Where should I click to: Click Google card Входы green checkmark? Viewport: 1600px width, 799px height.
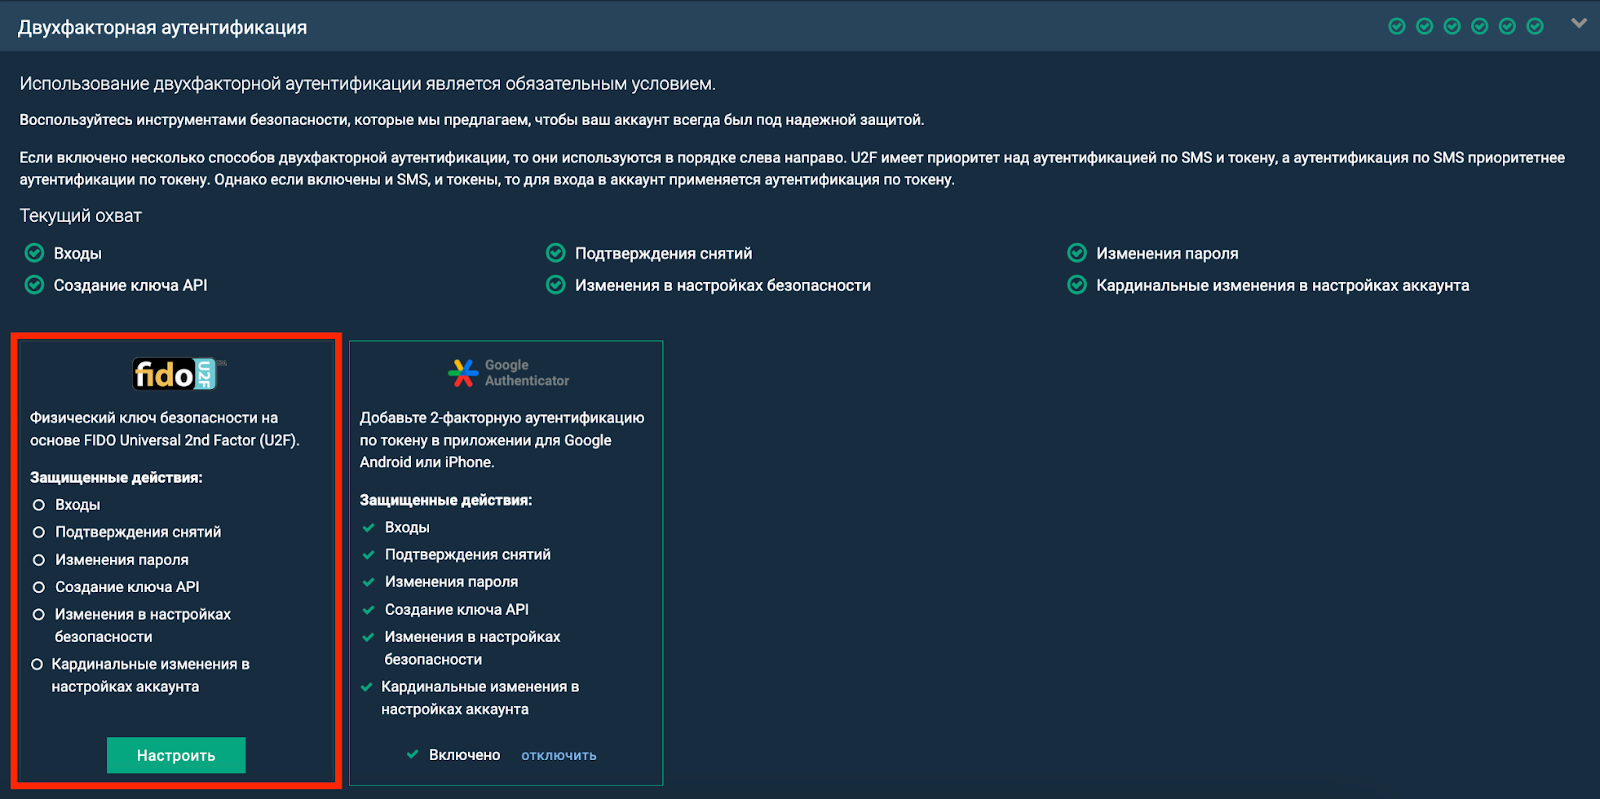pyautogui.click(x=368, y=527)
